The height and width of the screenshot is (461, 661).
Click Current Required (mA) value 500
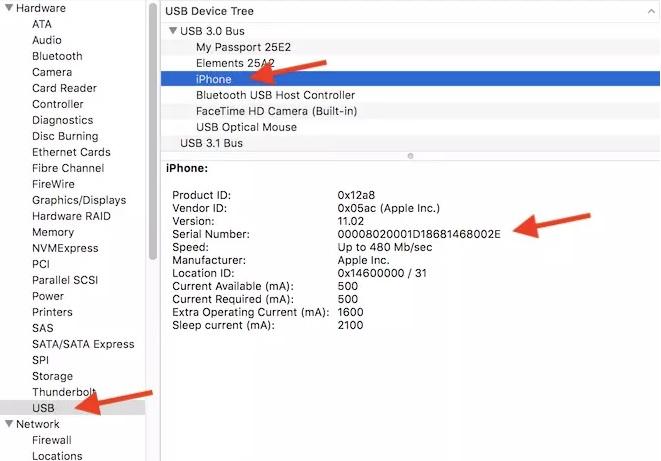point(347,300)
